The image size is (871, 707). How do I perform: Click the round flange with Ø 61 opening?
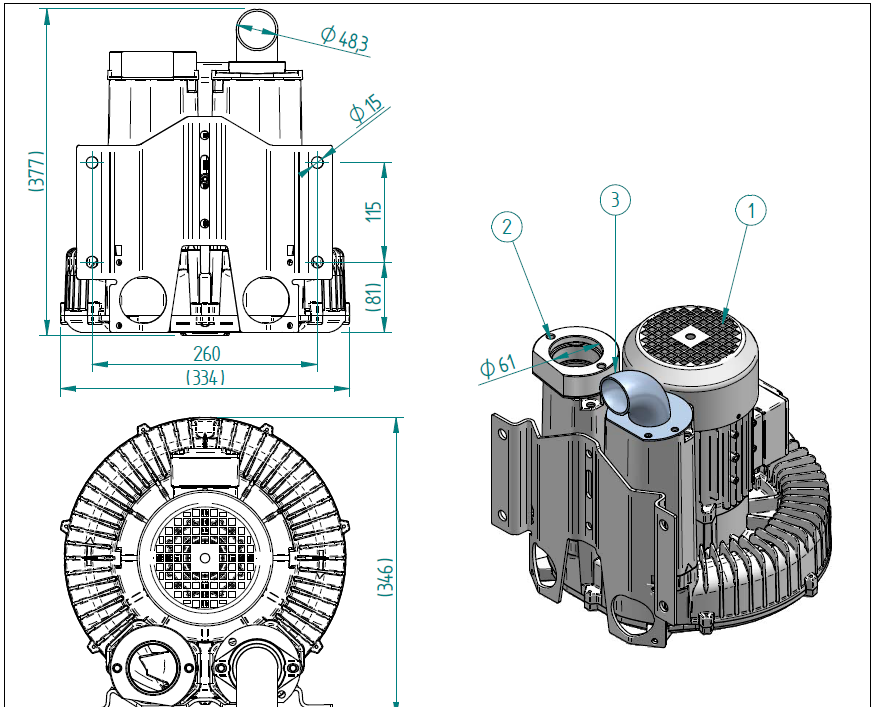pyautogui.click(x=575, y=359)
